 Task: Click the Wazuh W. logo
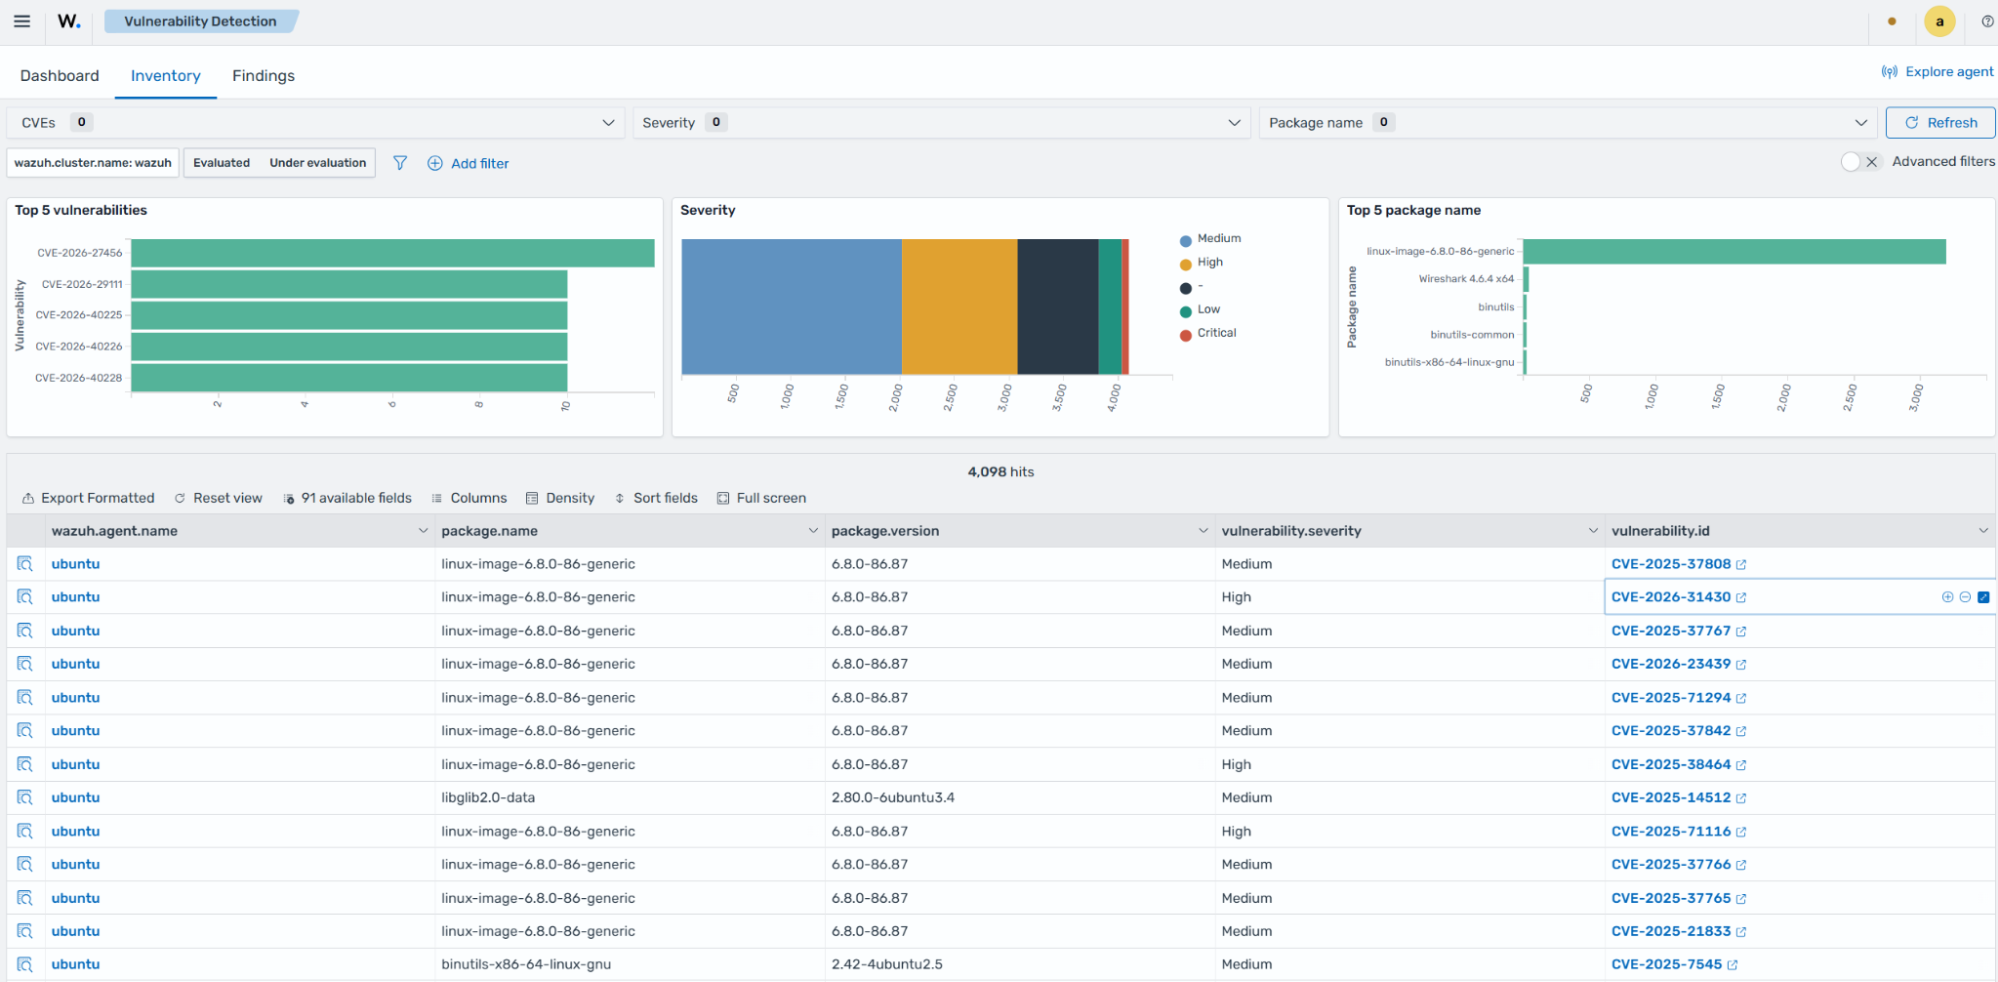tap(68, 21)
